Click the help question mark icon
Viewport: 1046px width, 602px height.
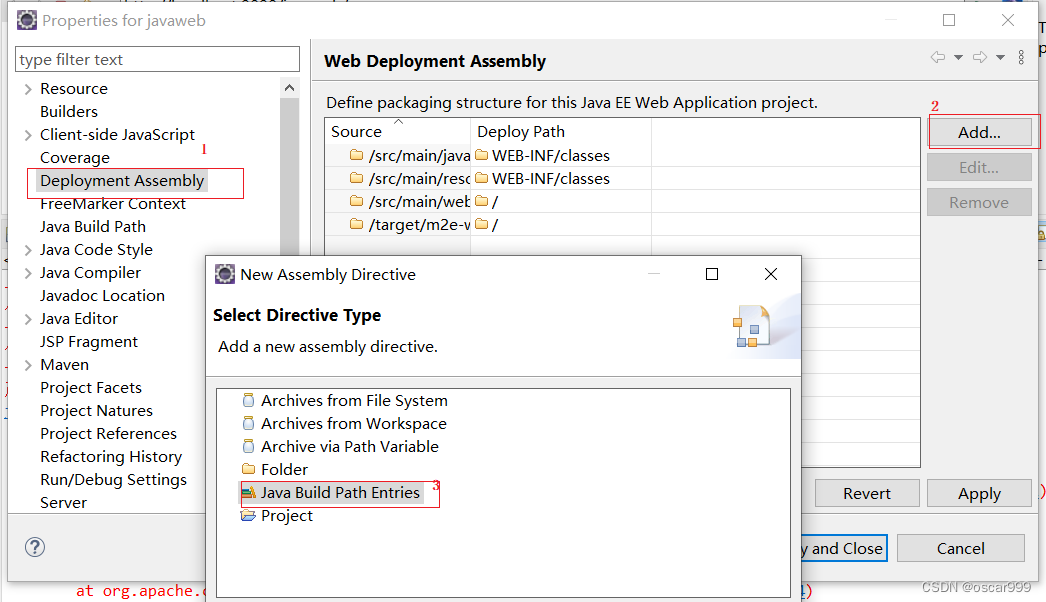[x=35, y=547]
